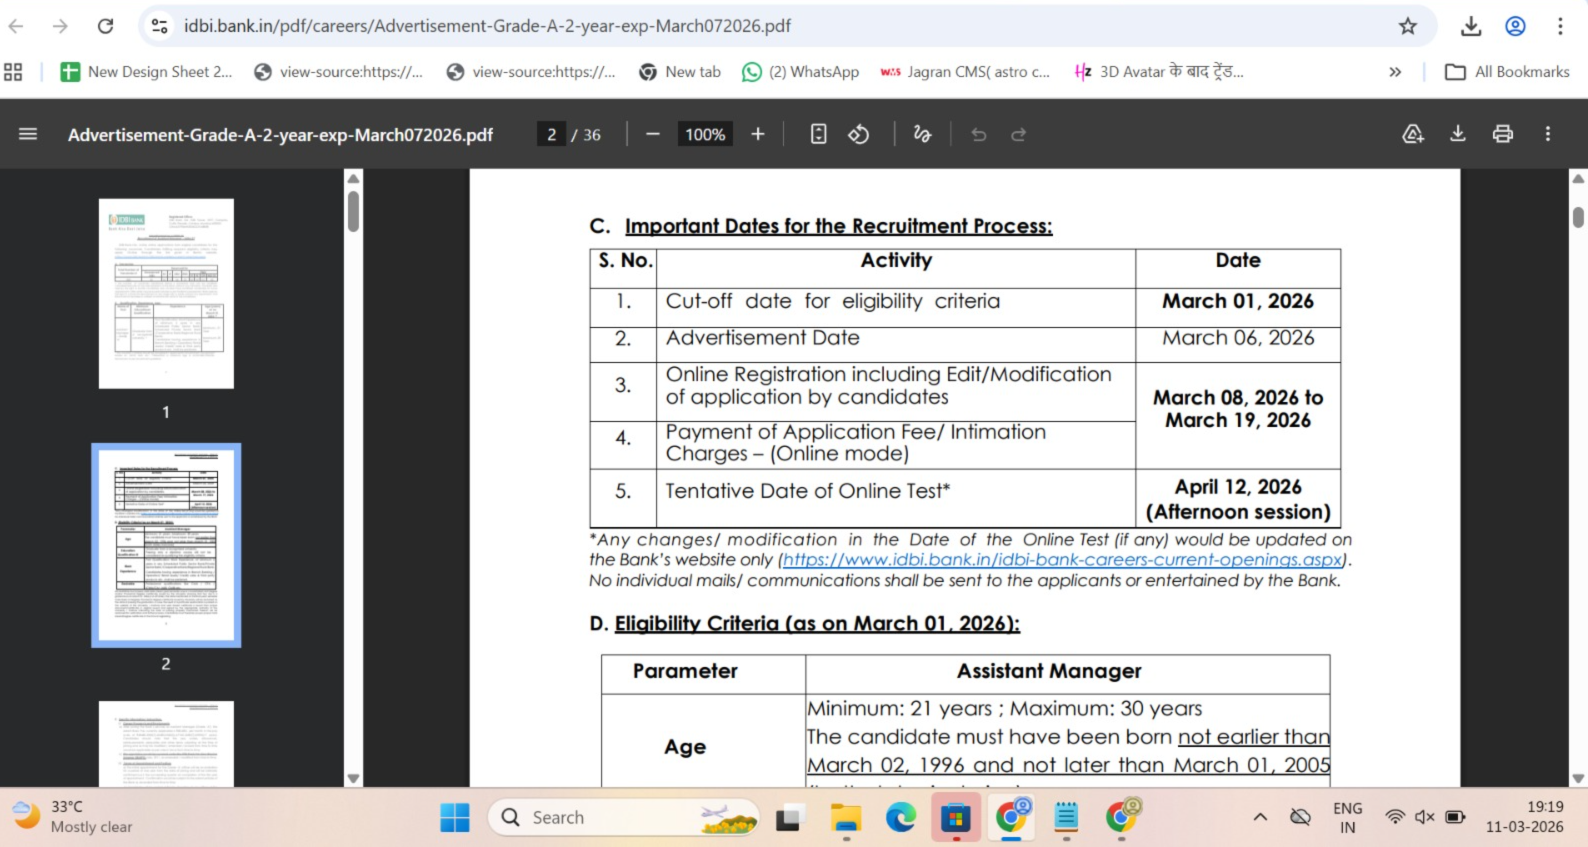
Task: Select page 2 thumbnail
Action: coord(166,545)
